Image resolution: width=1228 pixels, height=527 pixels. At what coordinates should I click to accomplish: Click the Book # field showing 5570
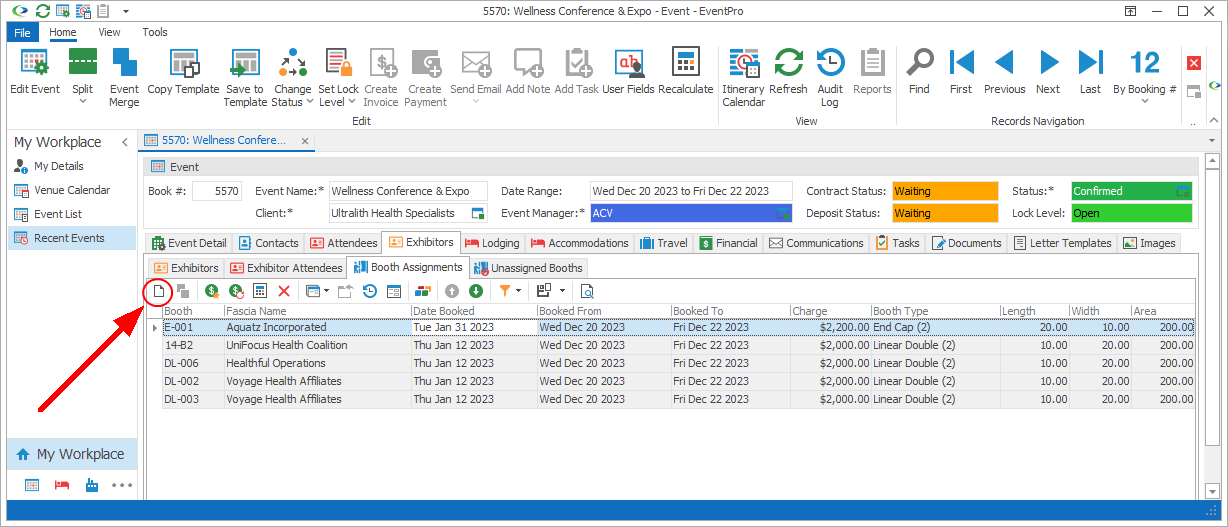click(217, 191)
